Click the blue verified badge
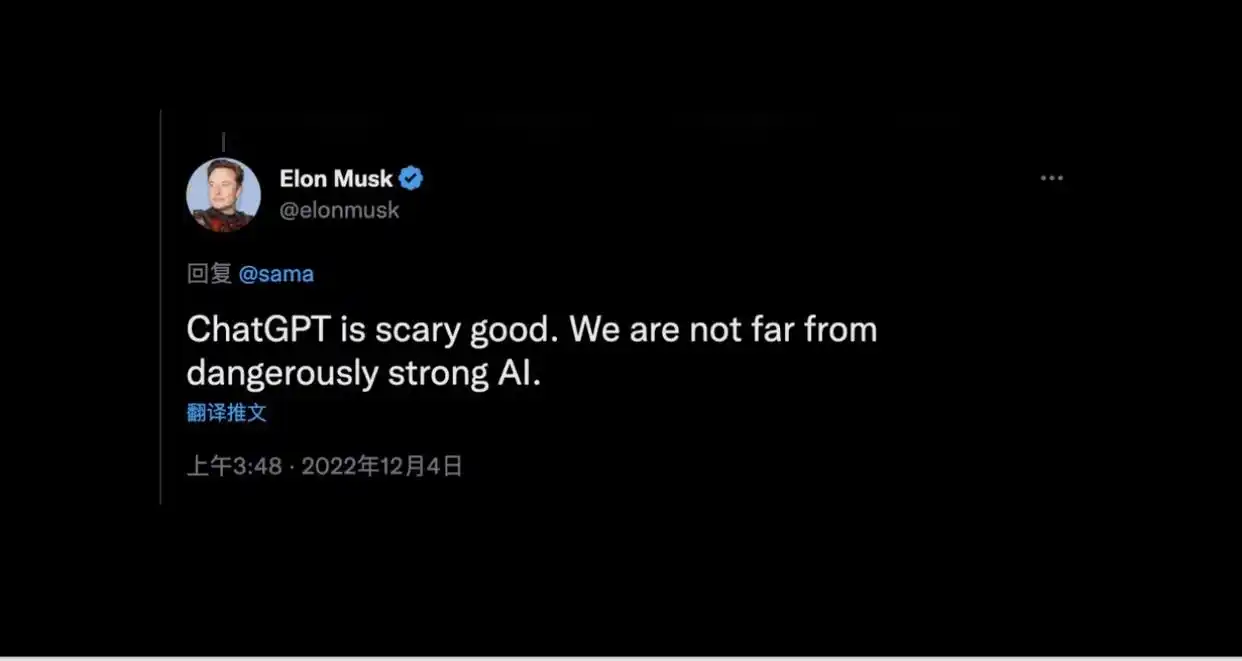Screen dimensions: 1242x661 411,179
